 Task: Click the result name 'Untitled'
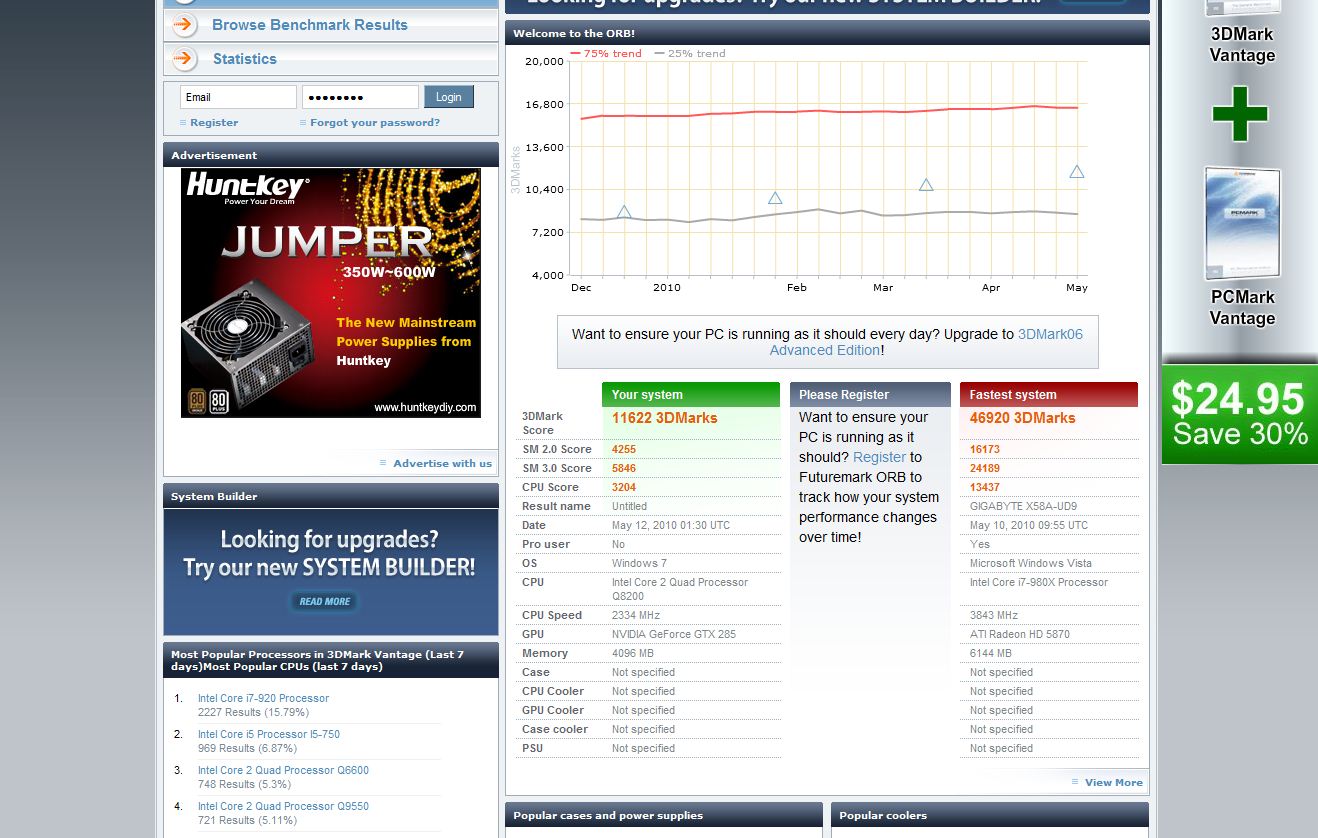tap(629, 507)
